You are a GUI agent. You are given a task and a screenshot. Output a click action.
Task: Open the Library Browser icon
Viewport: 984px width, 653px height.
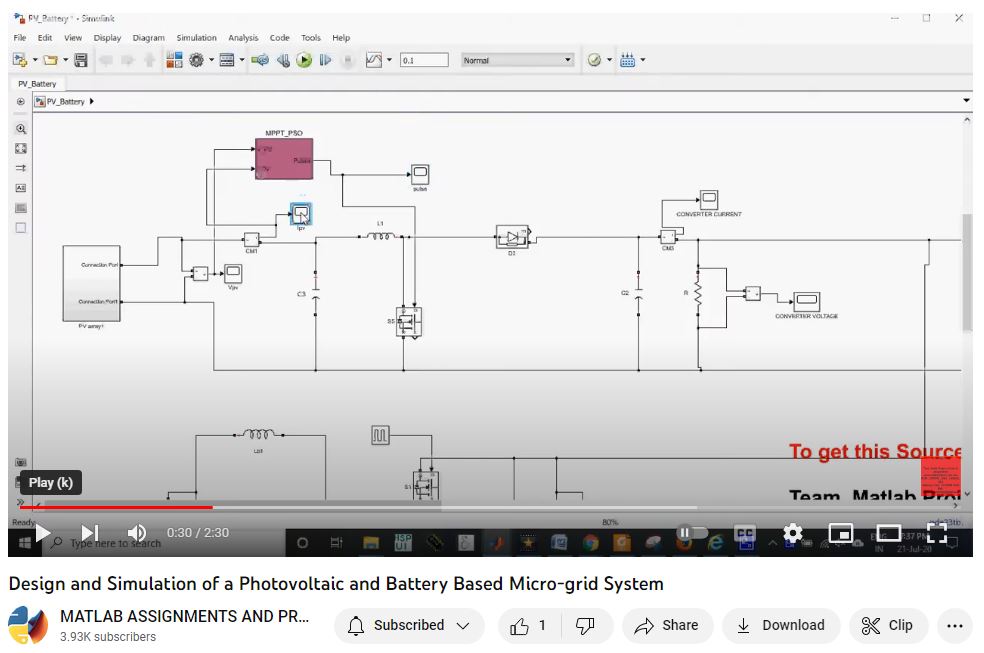click(174, 60)
